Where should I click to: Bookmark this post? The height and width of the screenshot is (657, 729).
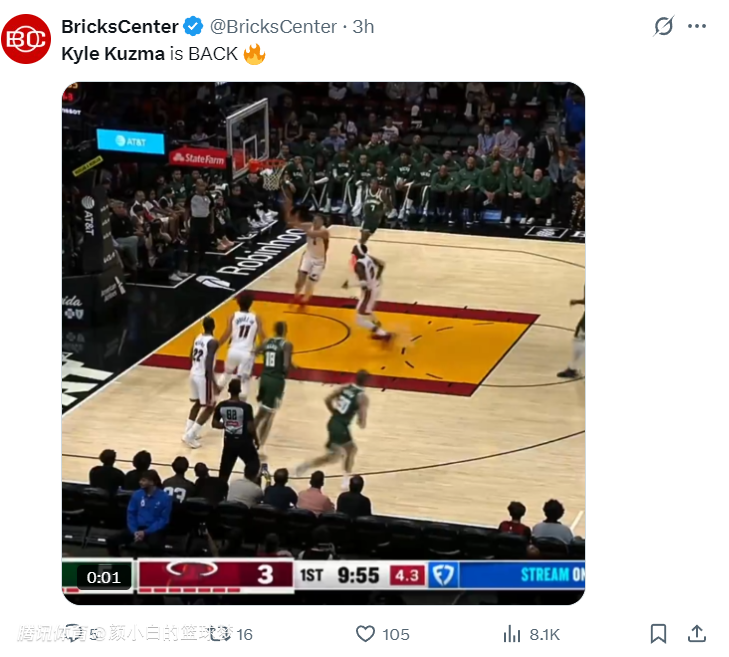point(658,634)
